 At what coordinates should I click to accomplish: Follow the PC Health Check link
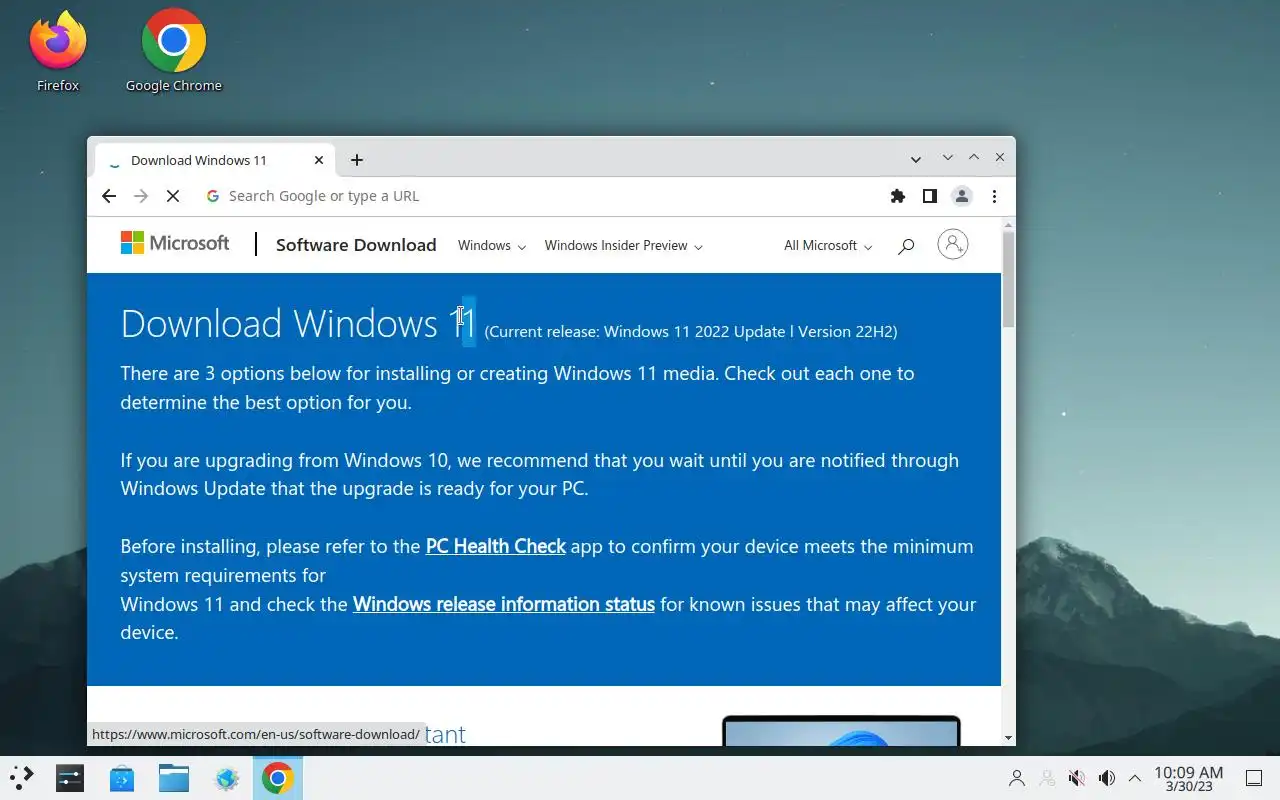click(x=496, y=546)
